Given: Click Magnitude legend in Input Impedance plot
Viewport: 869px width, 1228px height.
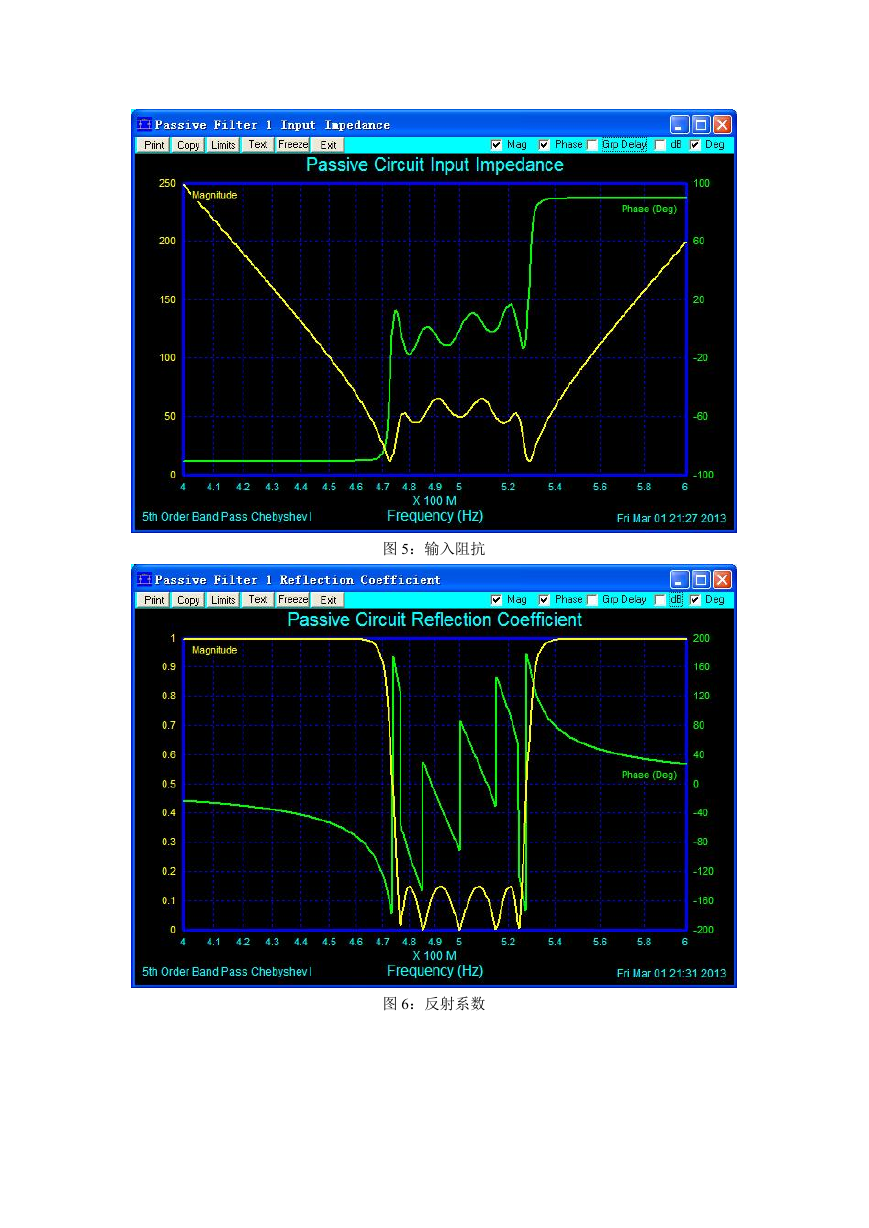Looking at the screenshot, I should pyautogui.click(x=215, y=195).
